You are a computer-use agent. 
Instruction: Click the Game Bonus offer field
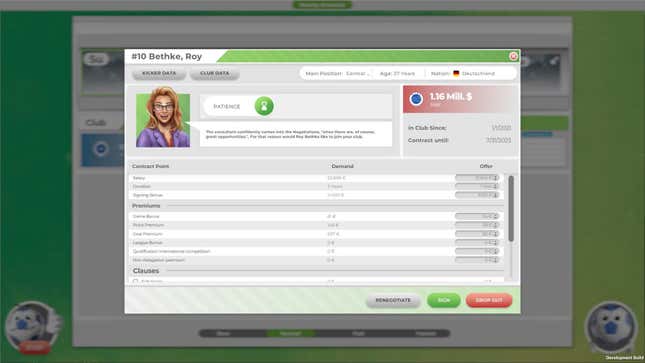tap(477, 216)
